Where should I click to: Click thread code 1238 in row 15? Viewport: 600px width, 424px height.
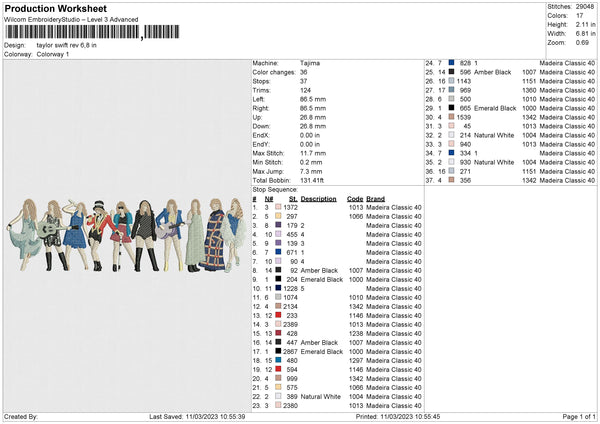click(356, 334)
